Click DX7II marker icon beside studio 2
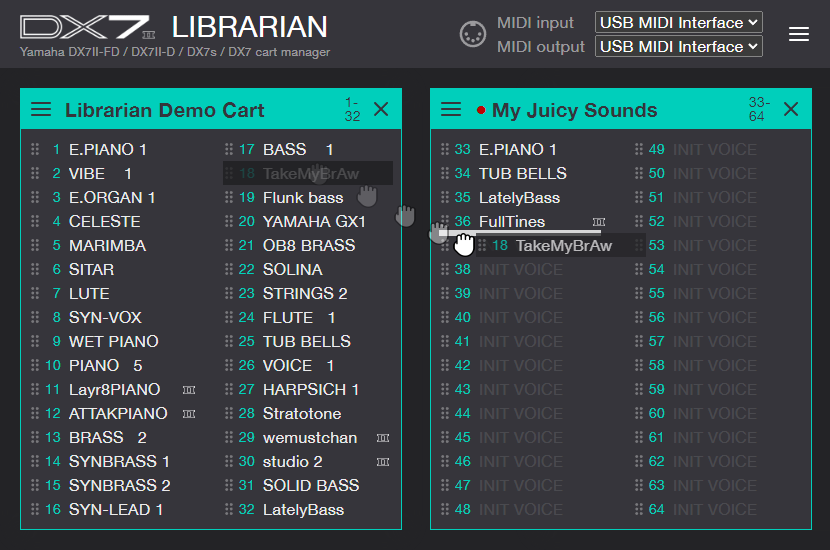The image size is (830, 550). pos(383,462)
